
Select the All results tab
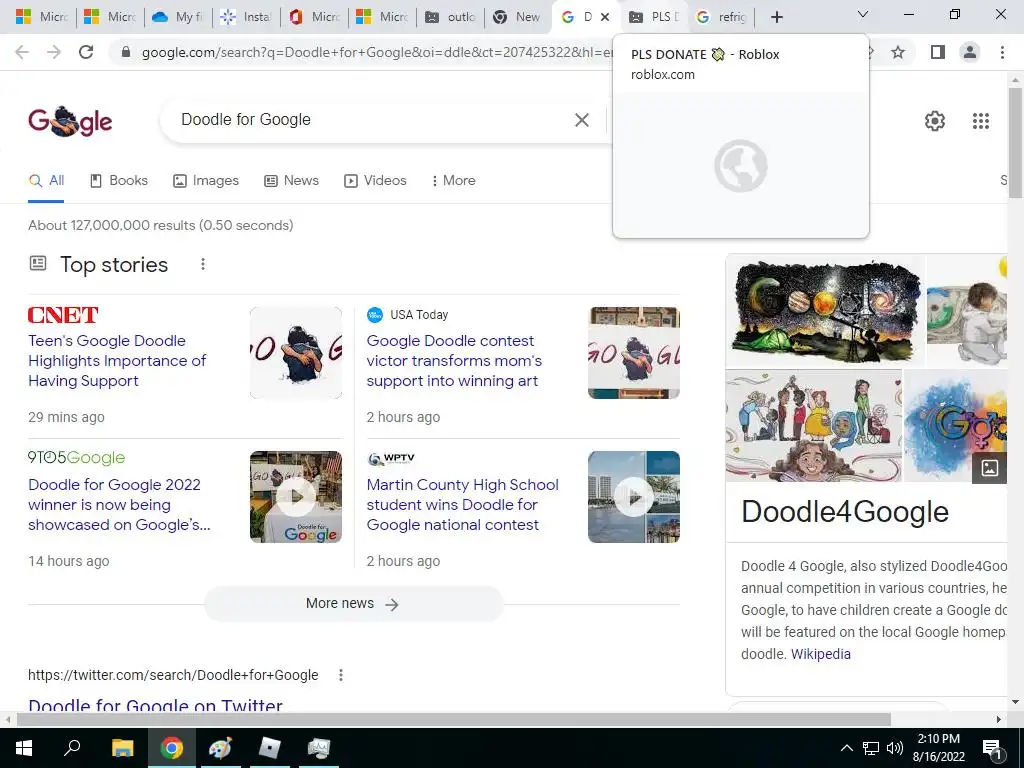point(46,181)
